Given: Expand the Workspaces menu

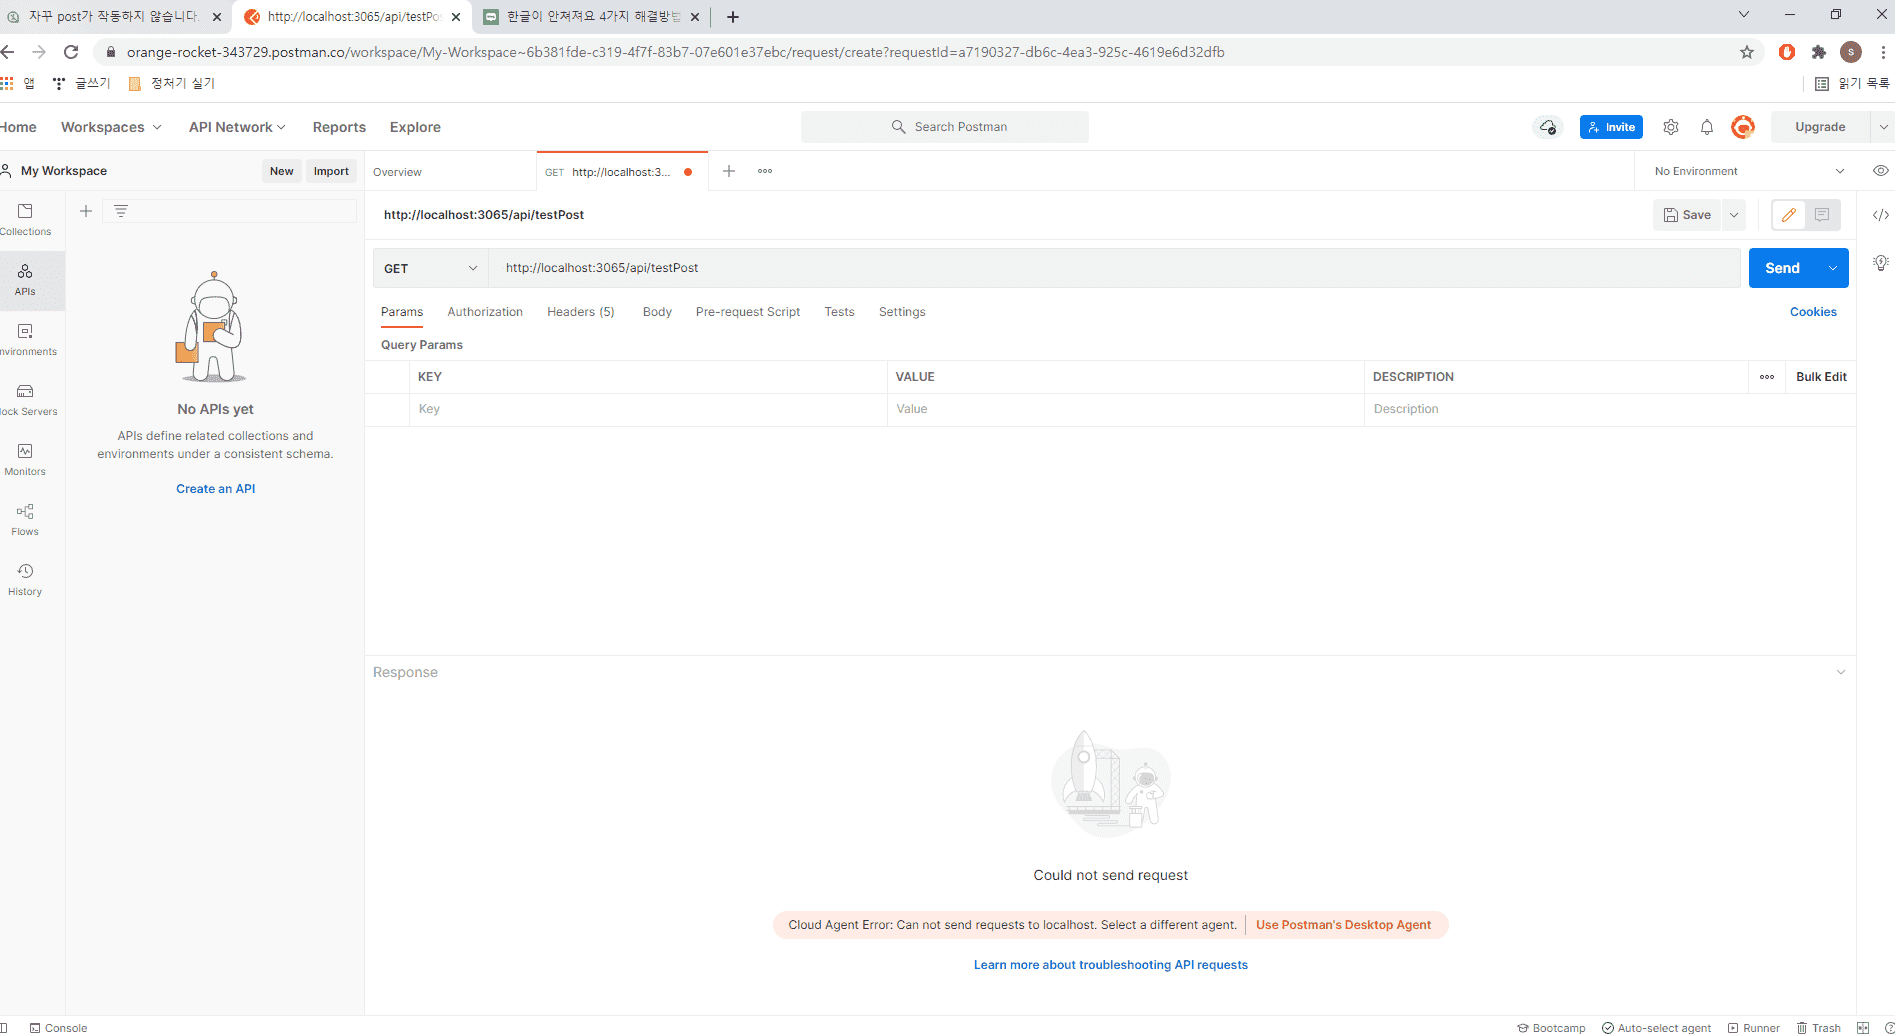Looking at the screenshot, I should point(111,127).
